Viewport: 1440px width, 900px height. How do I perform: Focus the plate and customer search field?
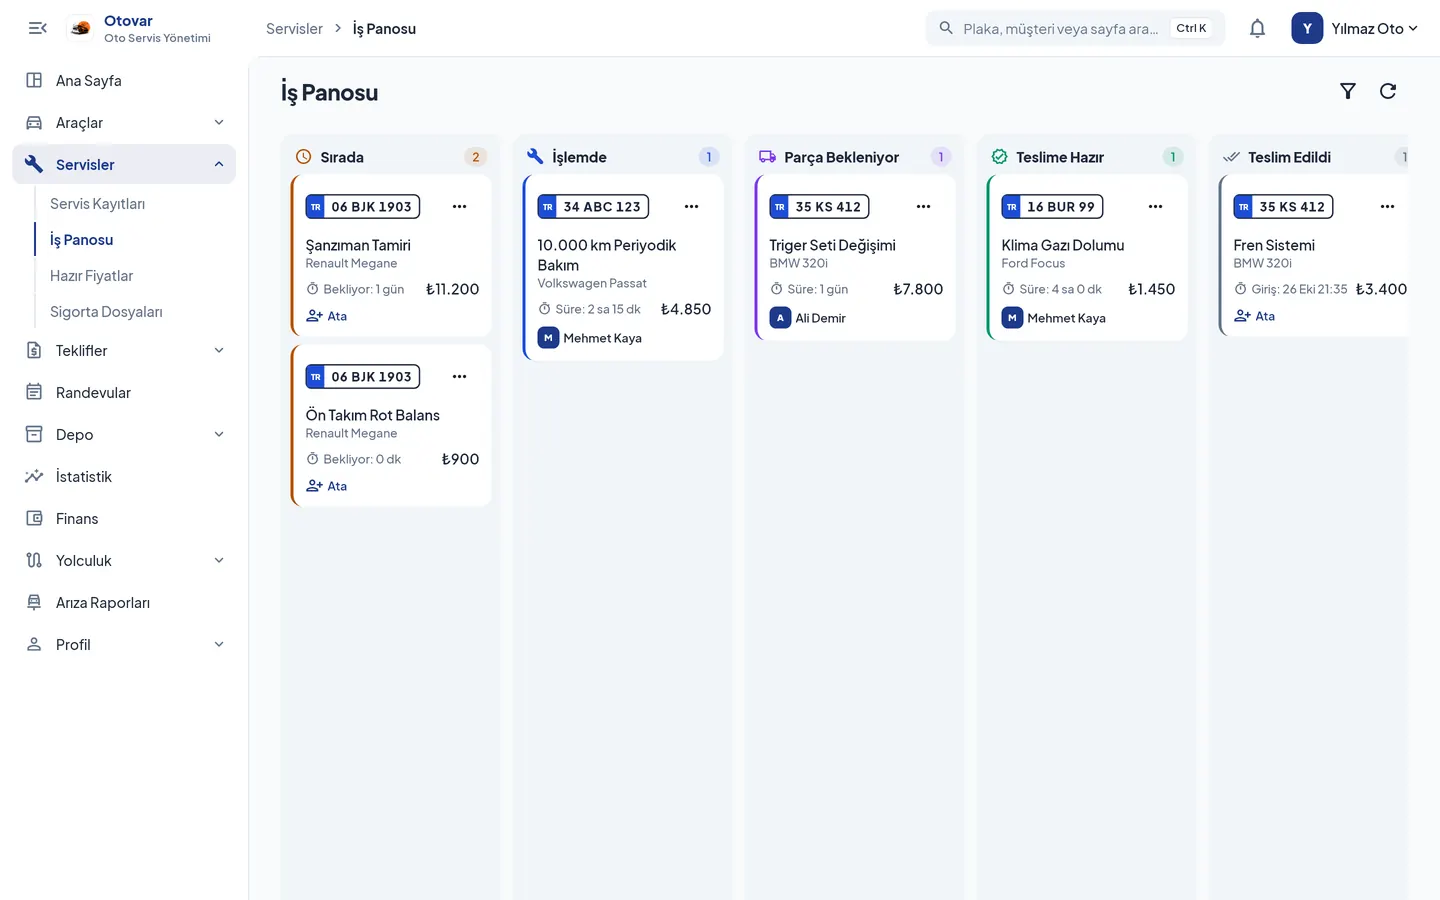[x=1075, y=28]
